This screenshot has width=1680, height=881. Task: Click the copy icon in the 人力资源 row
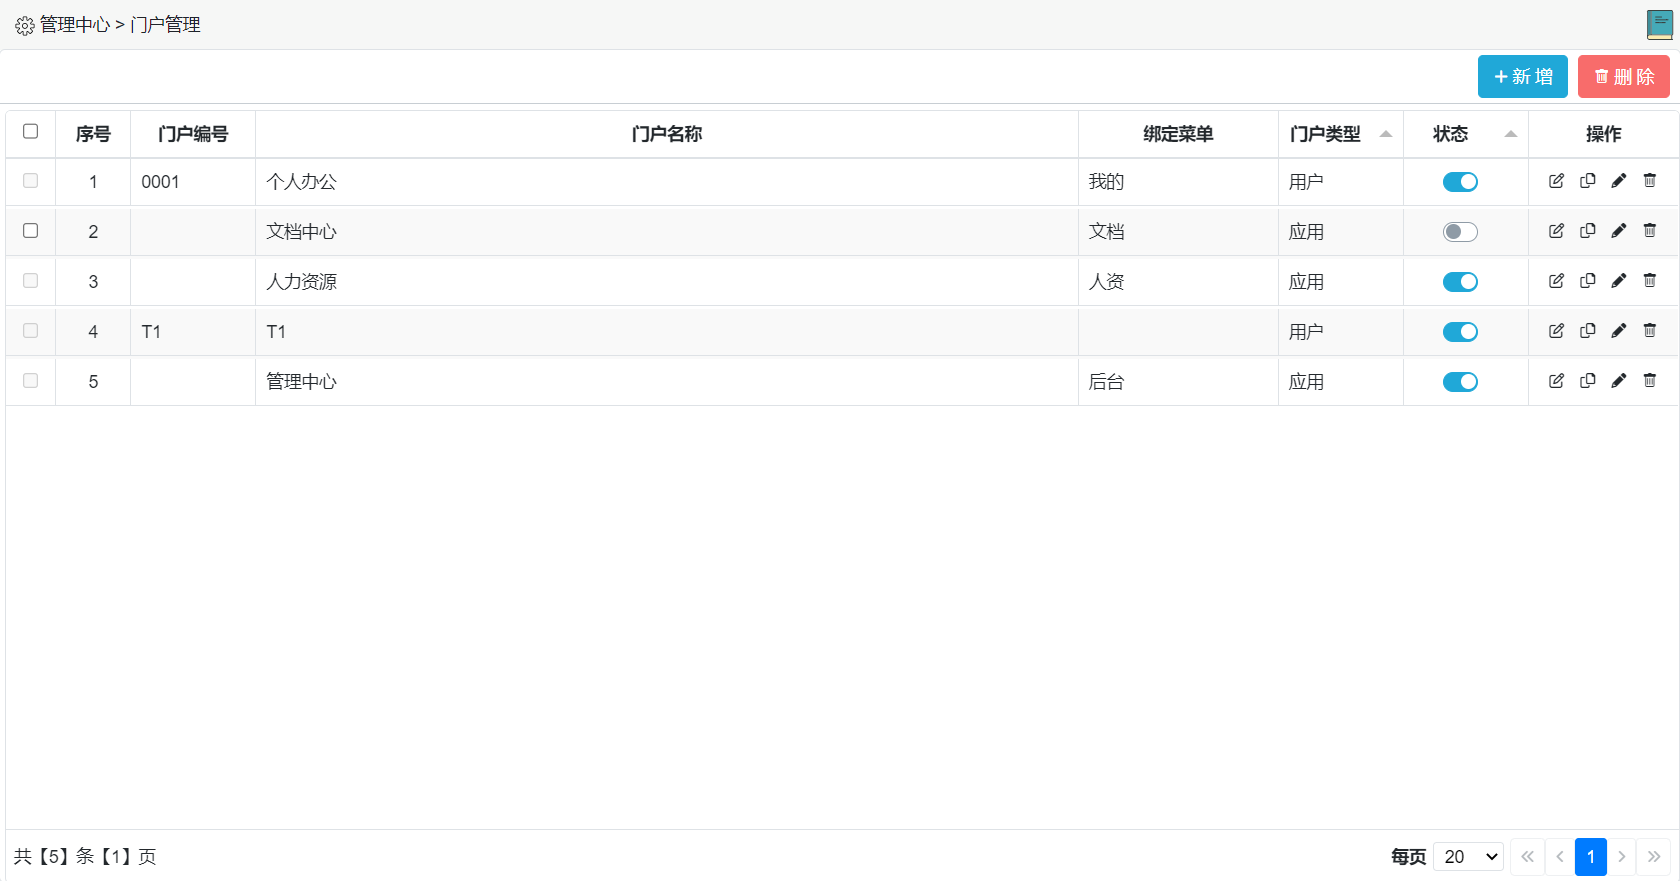[1587, 281]
